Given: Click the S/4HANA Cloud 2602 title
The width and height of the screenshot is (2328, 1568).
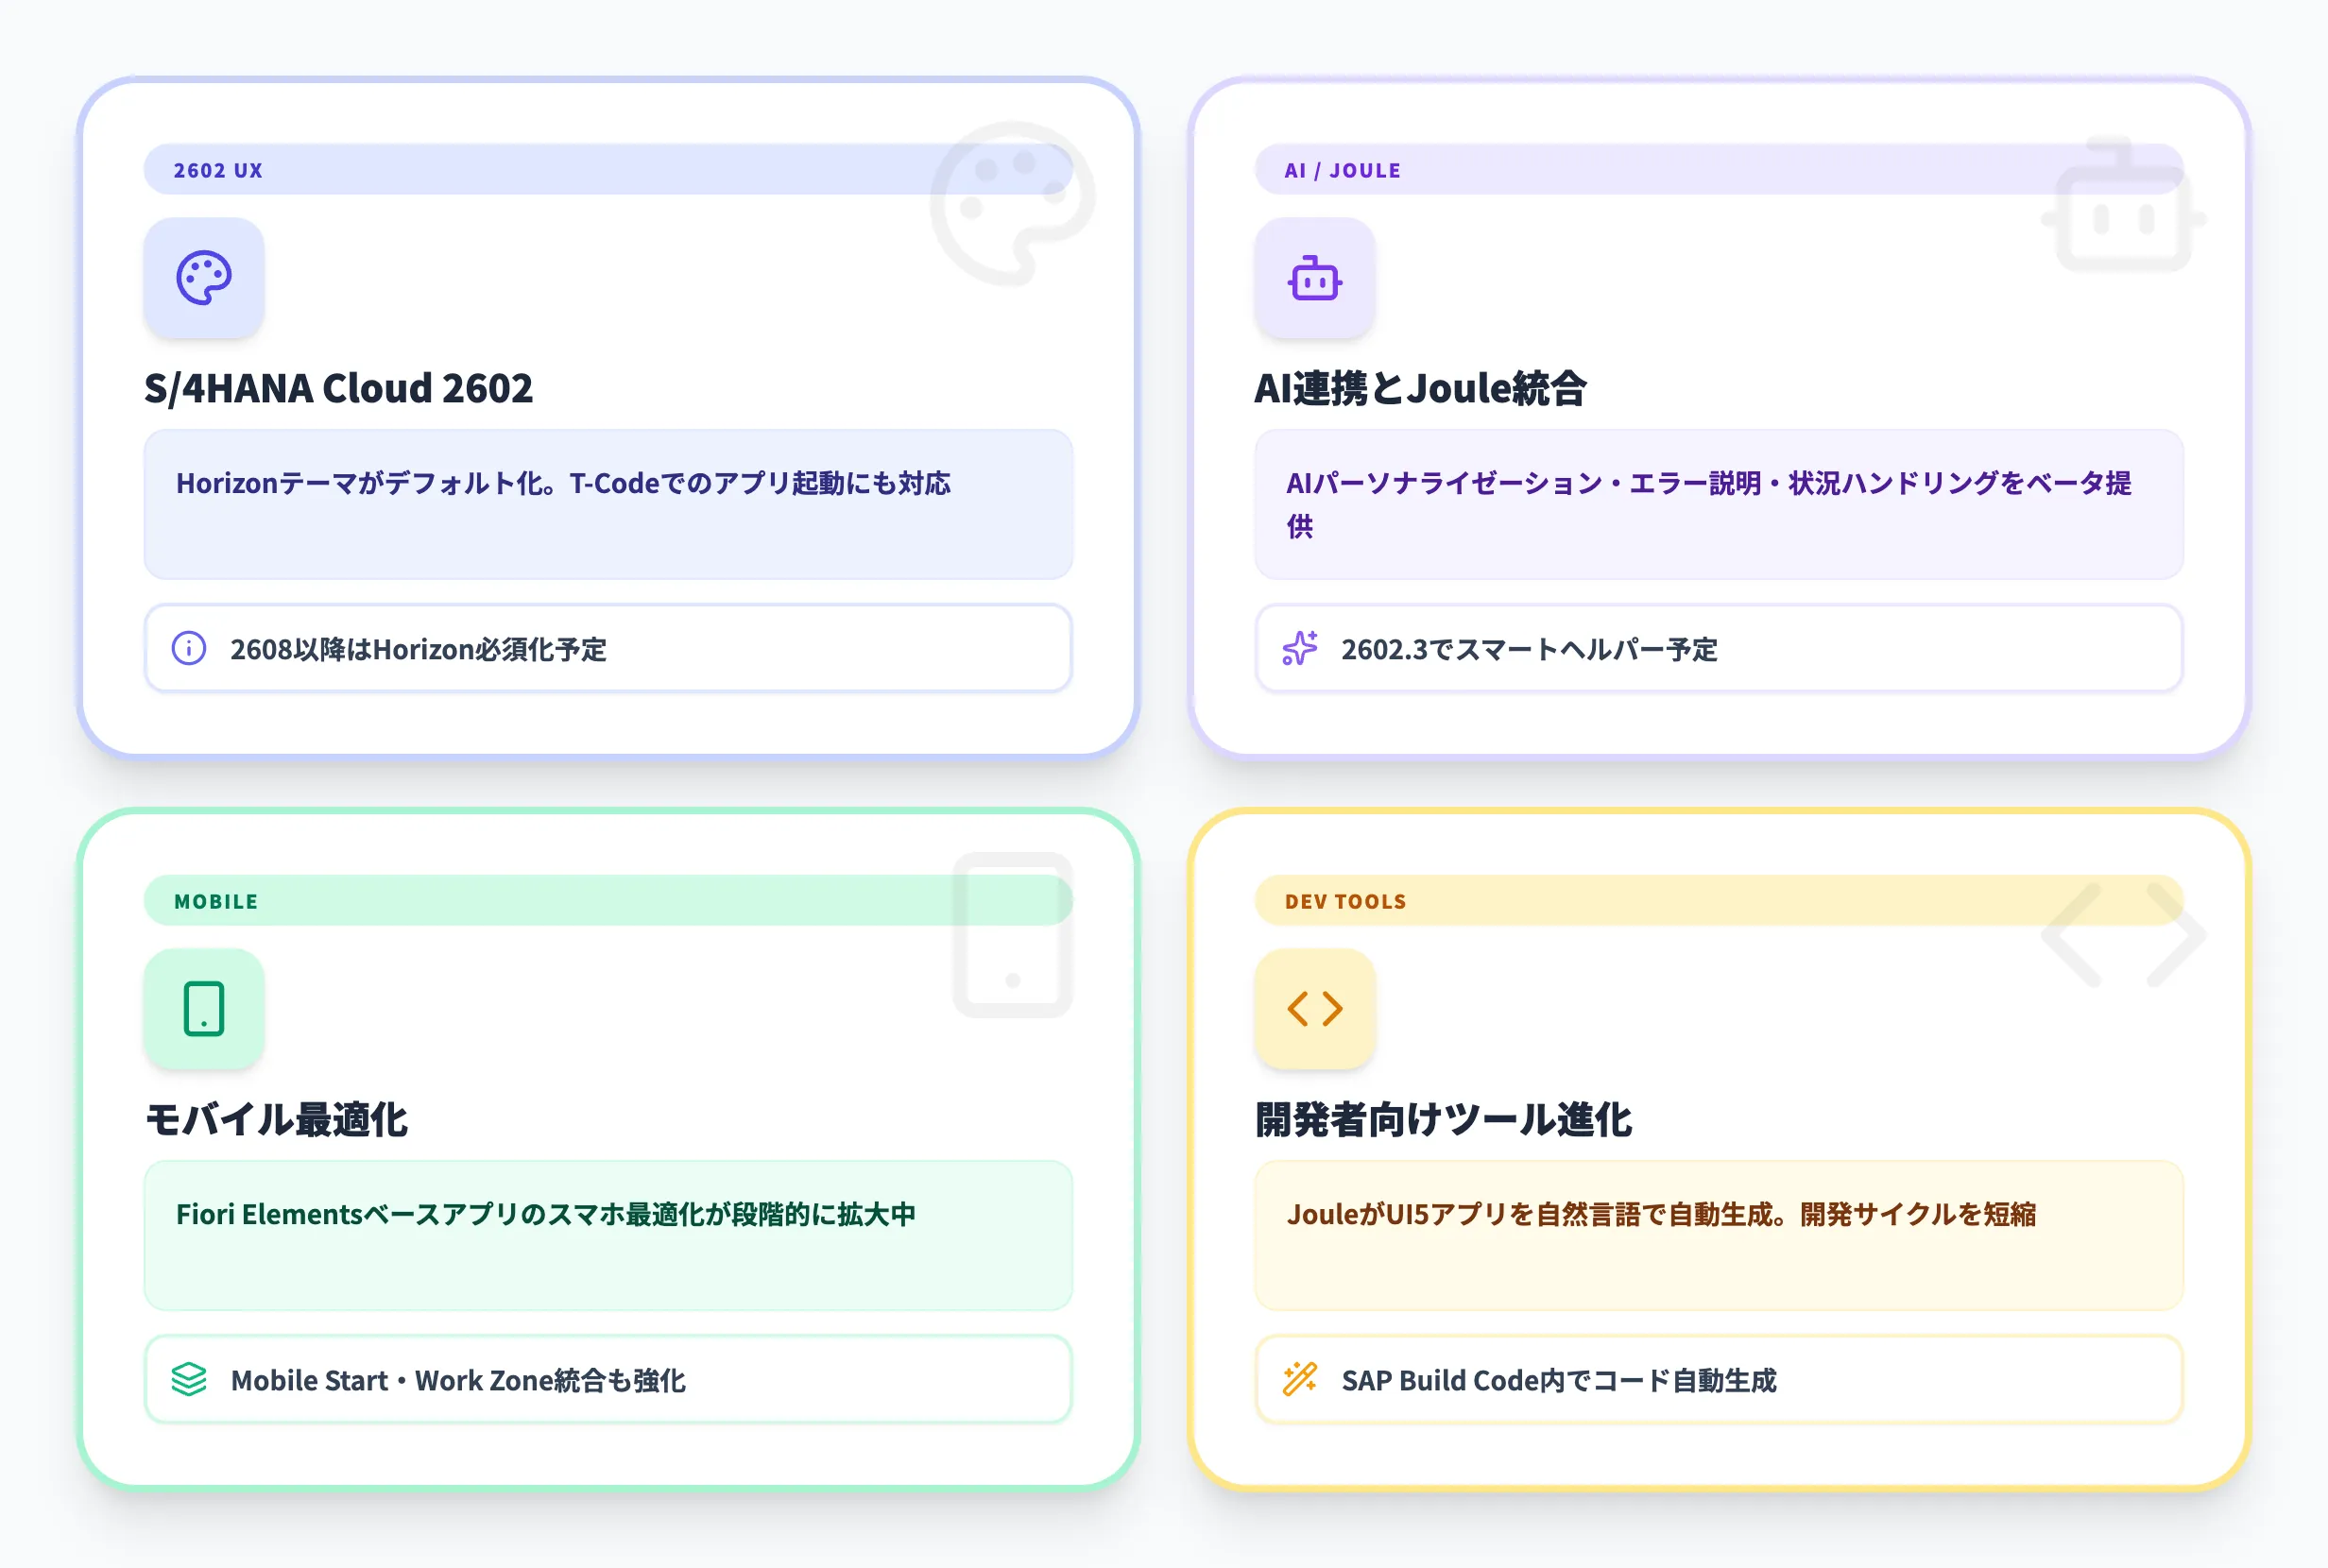Looking at the screenshot, I should click(340, 390).
